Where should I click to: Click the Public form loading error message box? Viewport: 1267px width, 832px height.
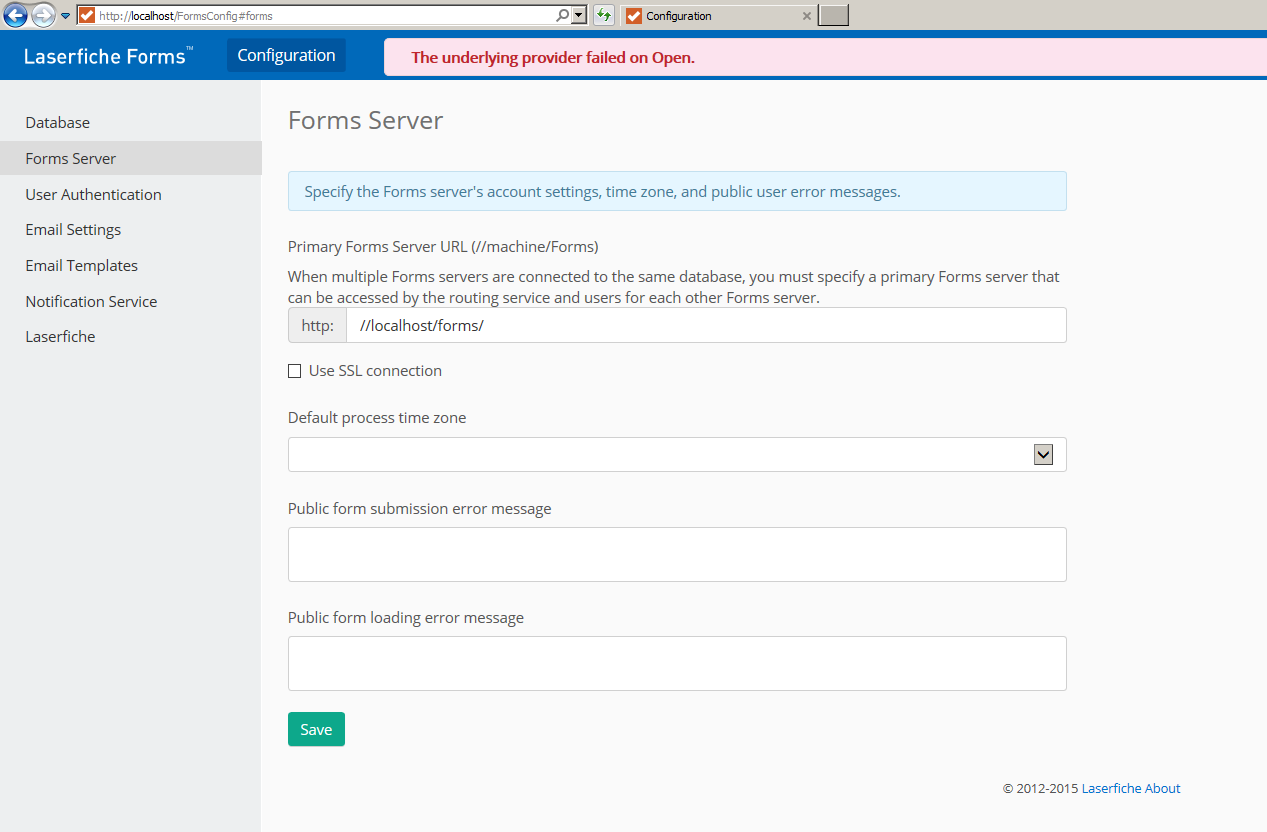tap(677, 663)
